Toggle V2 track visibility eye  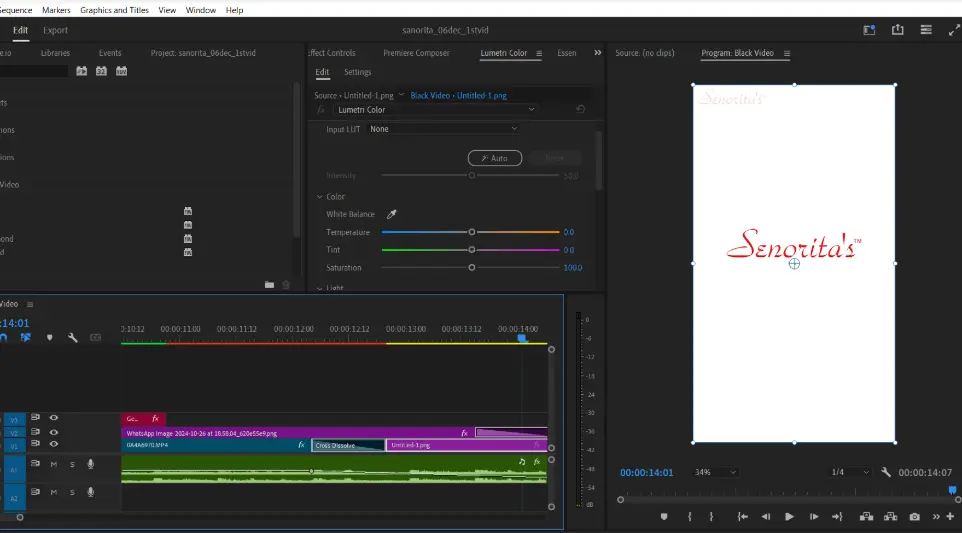[54, 432]
